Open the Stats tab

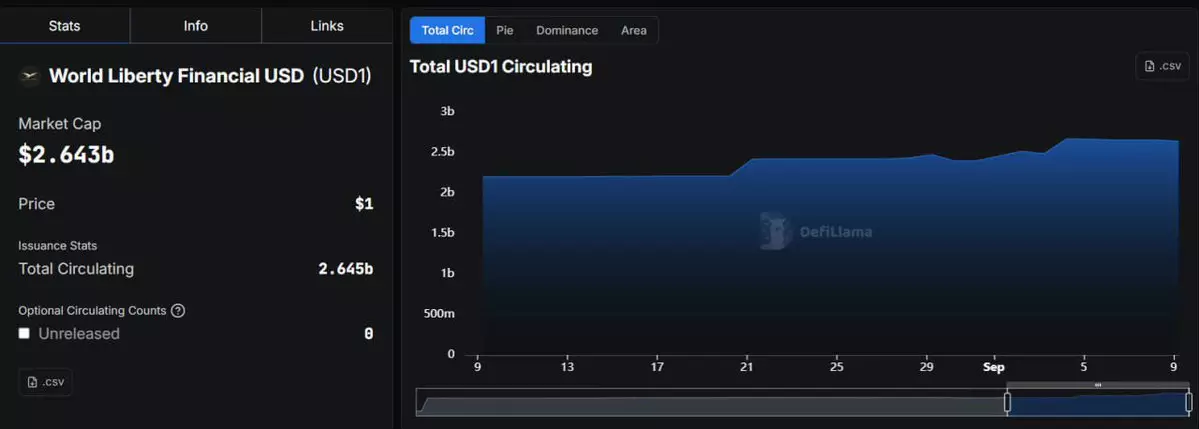click(x=64, y=26)
